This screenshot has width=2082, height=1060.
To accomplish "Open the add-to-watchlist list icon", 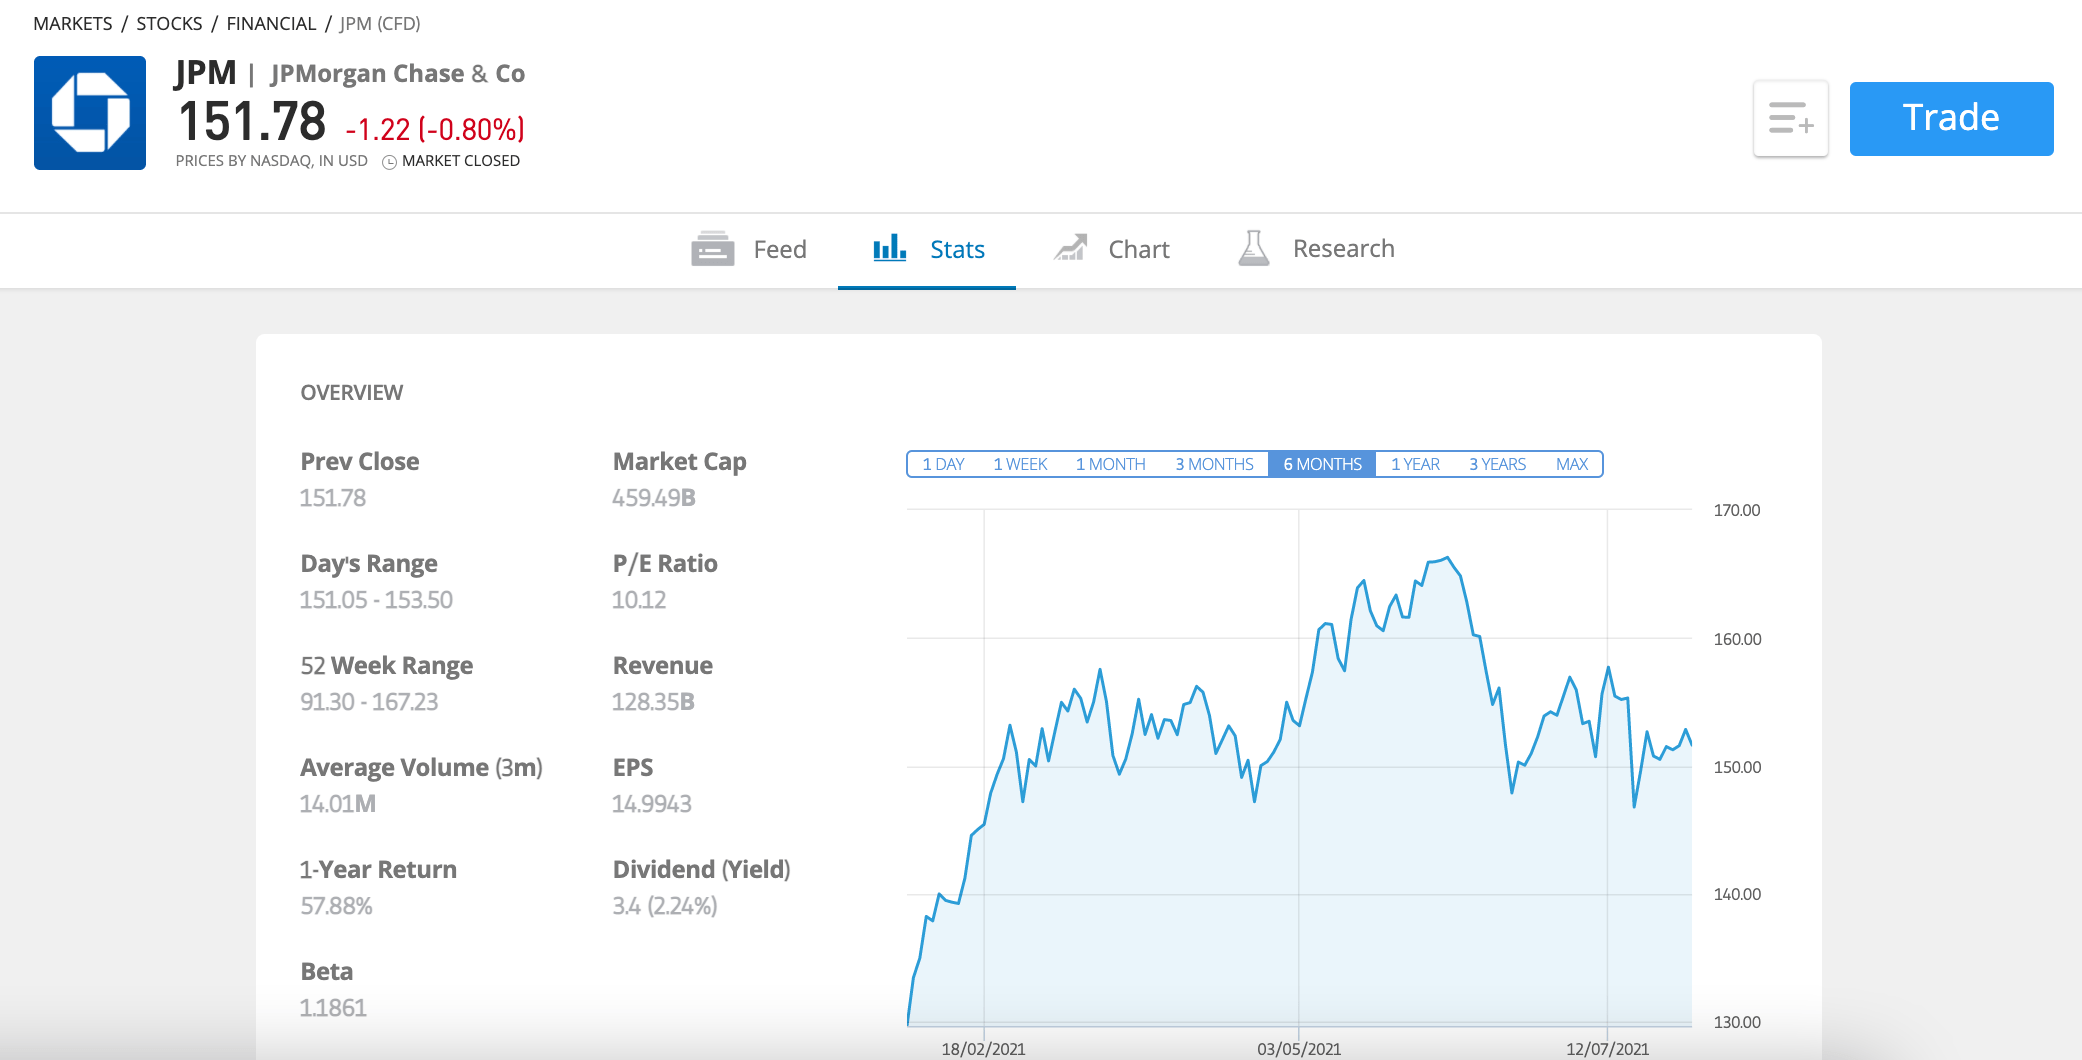I will [1790, 118].
